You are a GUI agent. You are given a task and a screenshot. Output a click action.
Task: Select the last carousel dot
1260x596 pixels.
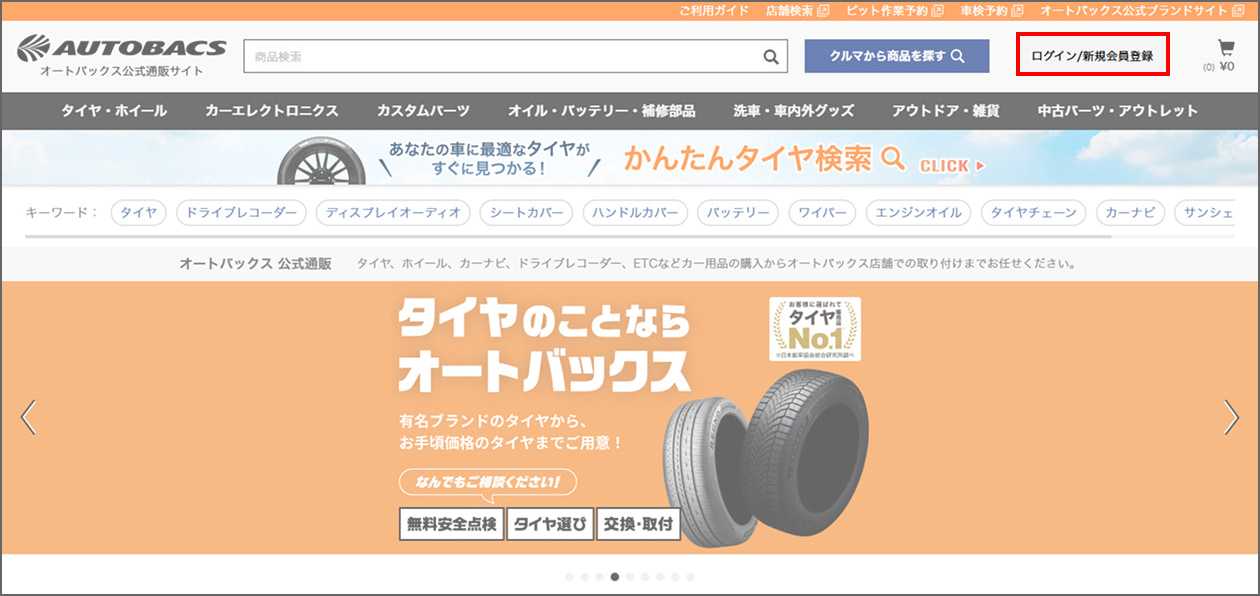[690, 577]
